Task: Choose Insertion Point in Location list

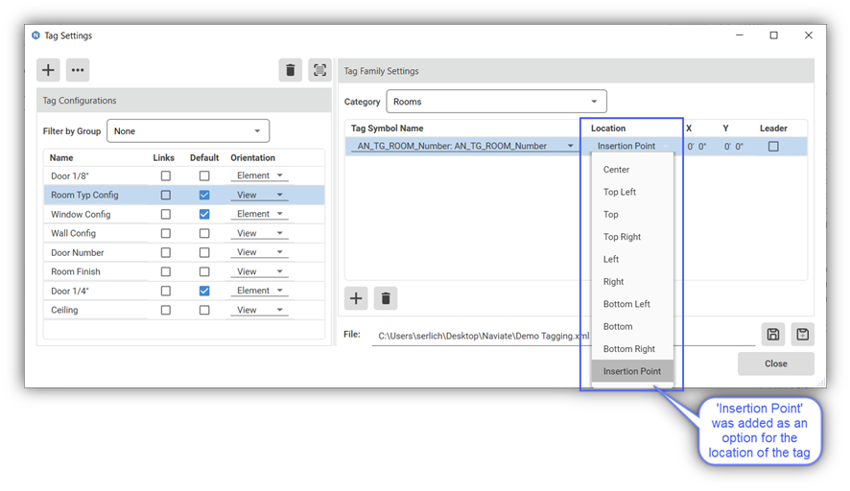Action: pos(633,371)
